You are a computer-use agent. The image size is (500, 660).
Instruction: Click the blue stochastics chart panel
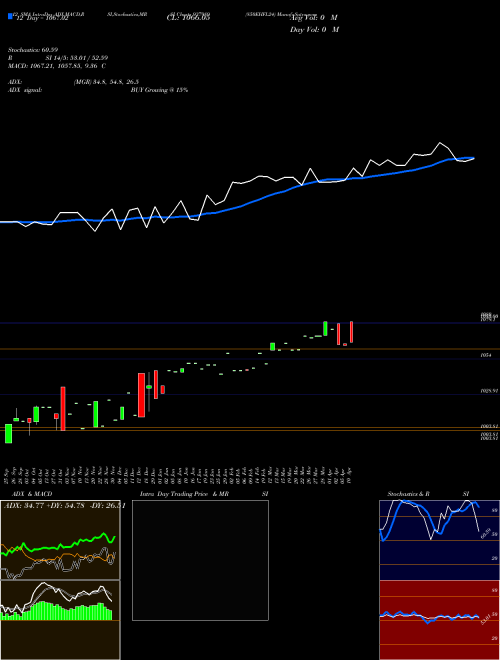click(439, 540)
